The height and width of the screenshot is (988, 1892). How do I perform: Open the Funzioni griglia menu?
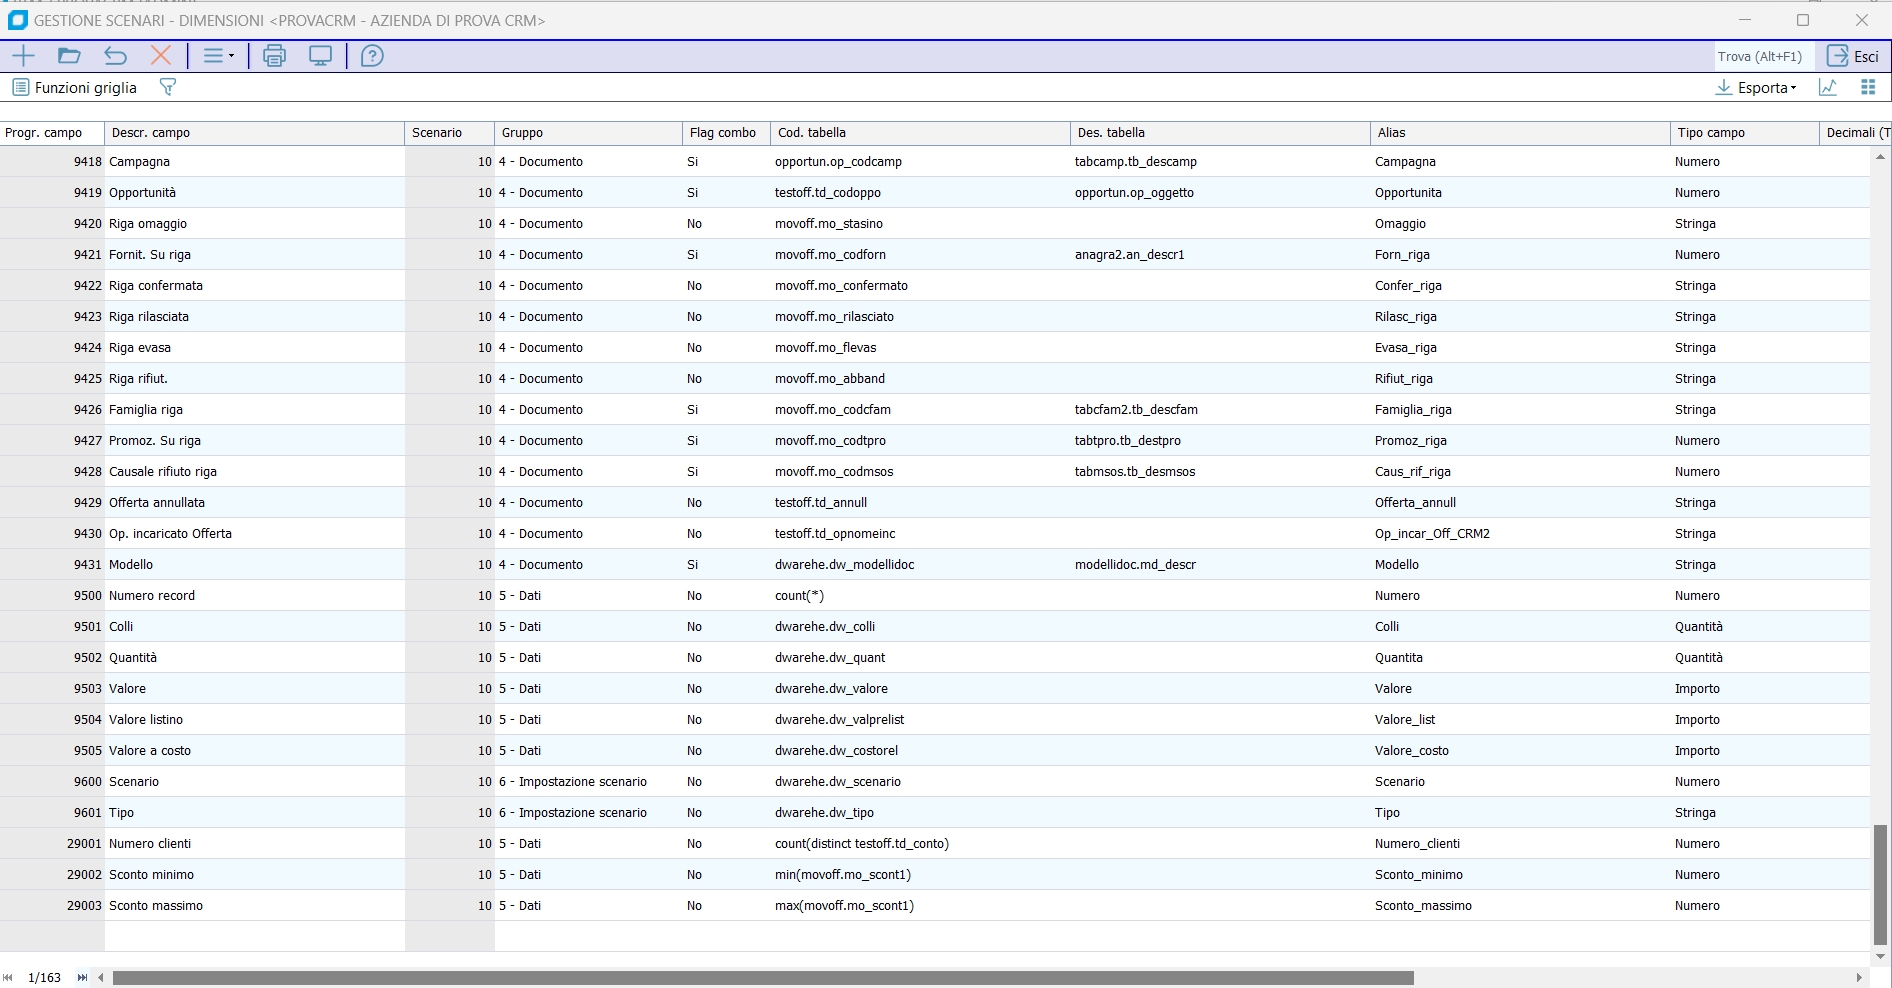click(75, 87)
